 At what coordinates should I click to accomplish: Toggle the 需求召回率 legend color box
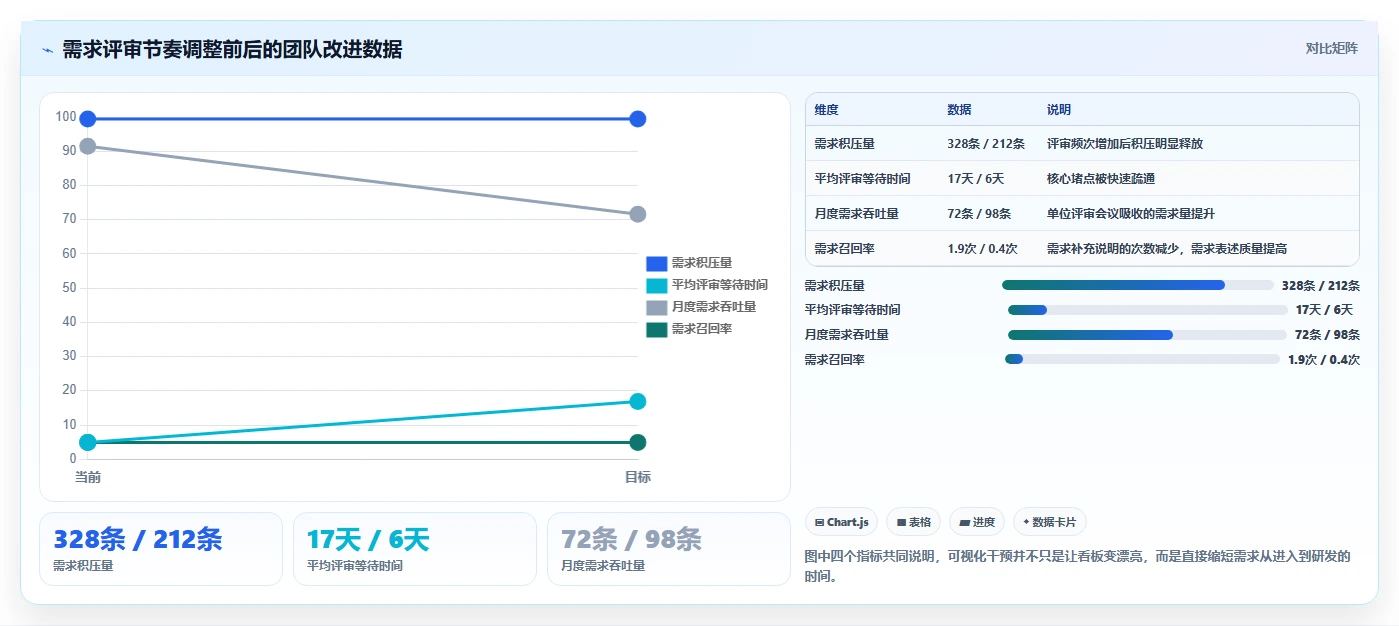point(656,330)
